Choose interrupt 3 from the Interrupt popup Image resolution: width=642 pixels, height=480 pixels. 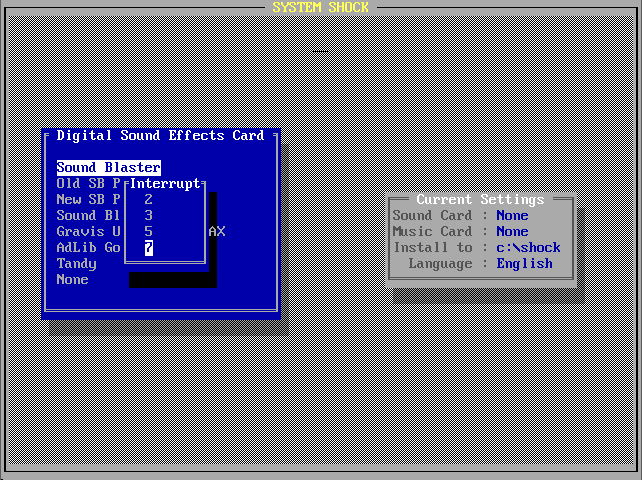[148, 216]
